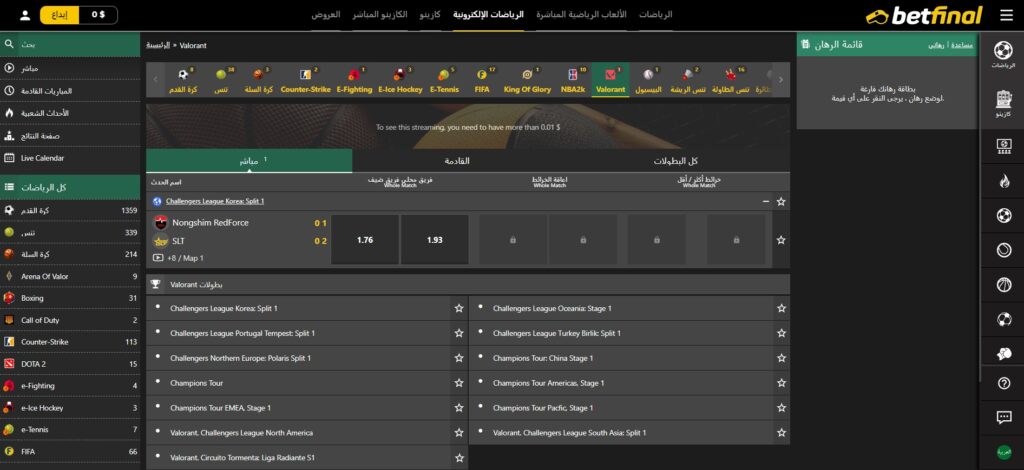The width and height of the screenshot is (1024, 470).
Task: Open Live Calendar in the sidebar
Action: tap(71, 158)
